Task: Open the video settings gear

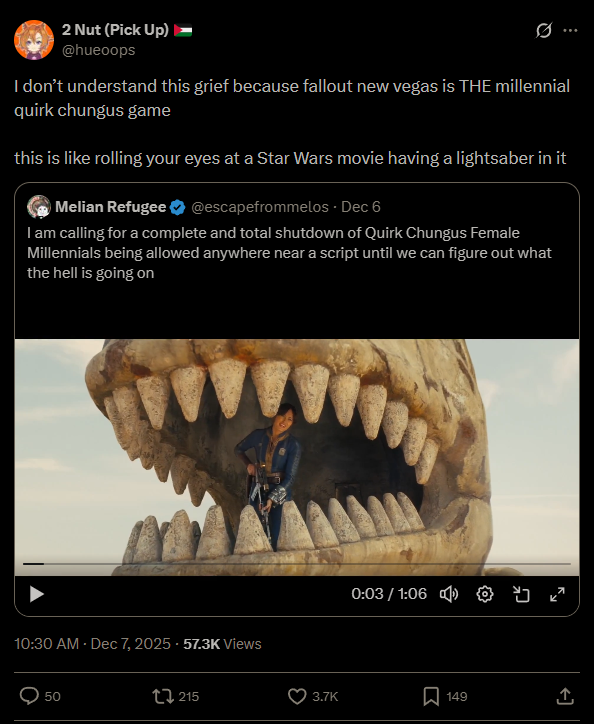Action: pos(485,594)
